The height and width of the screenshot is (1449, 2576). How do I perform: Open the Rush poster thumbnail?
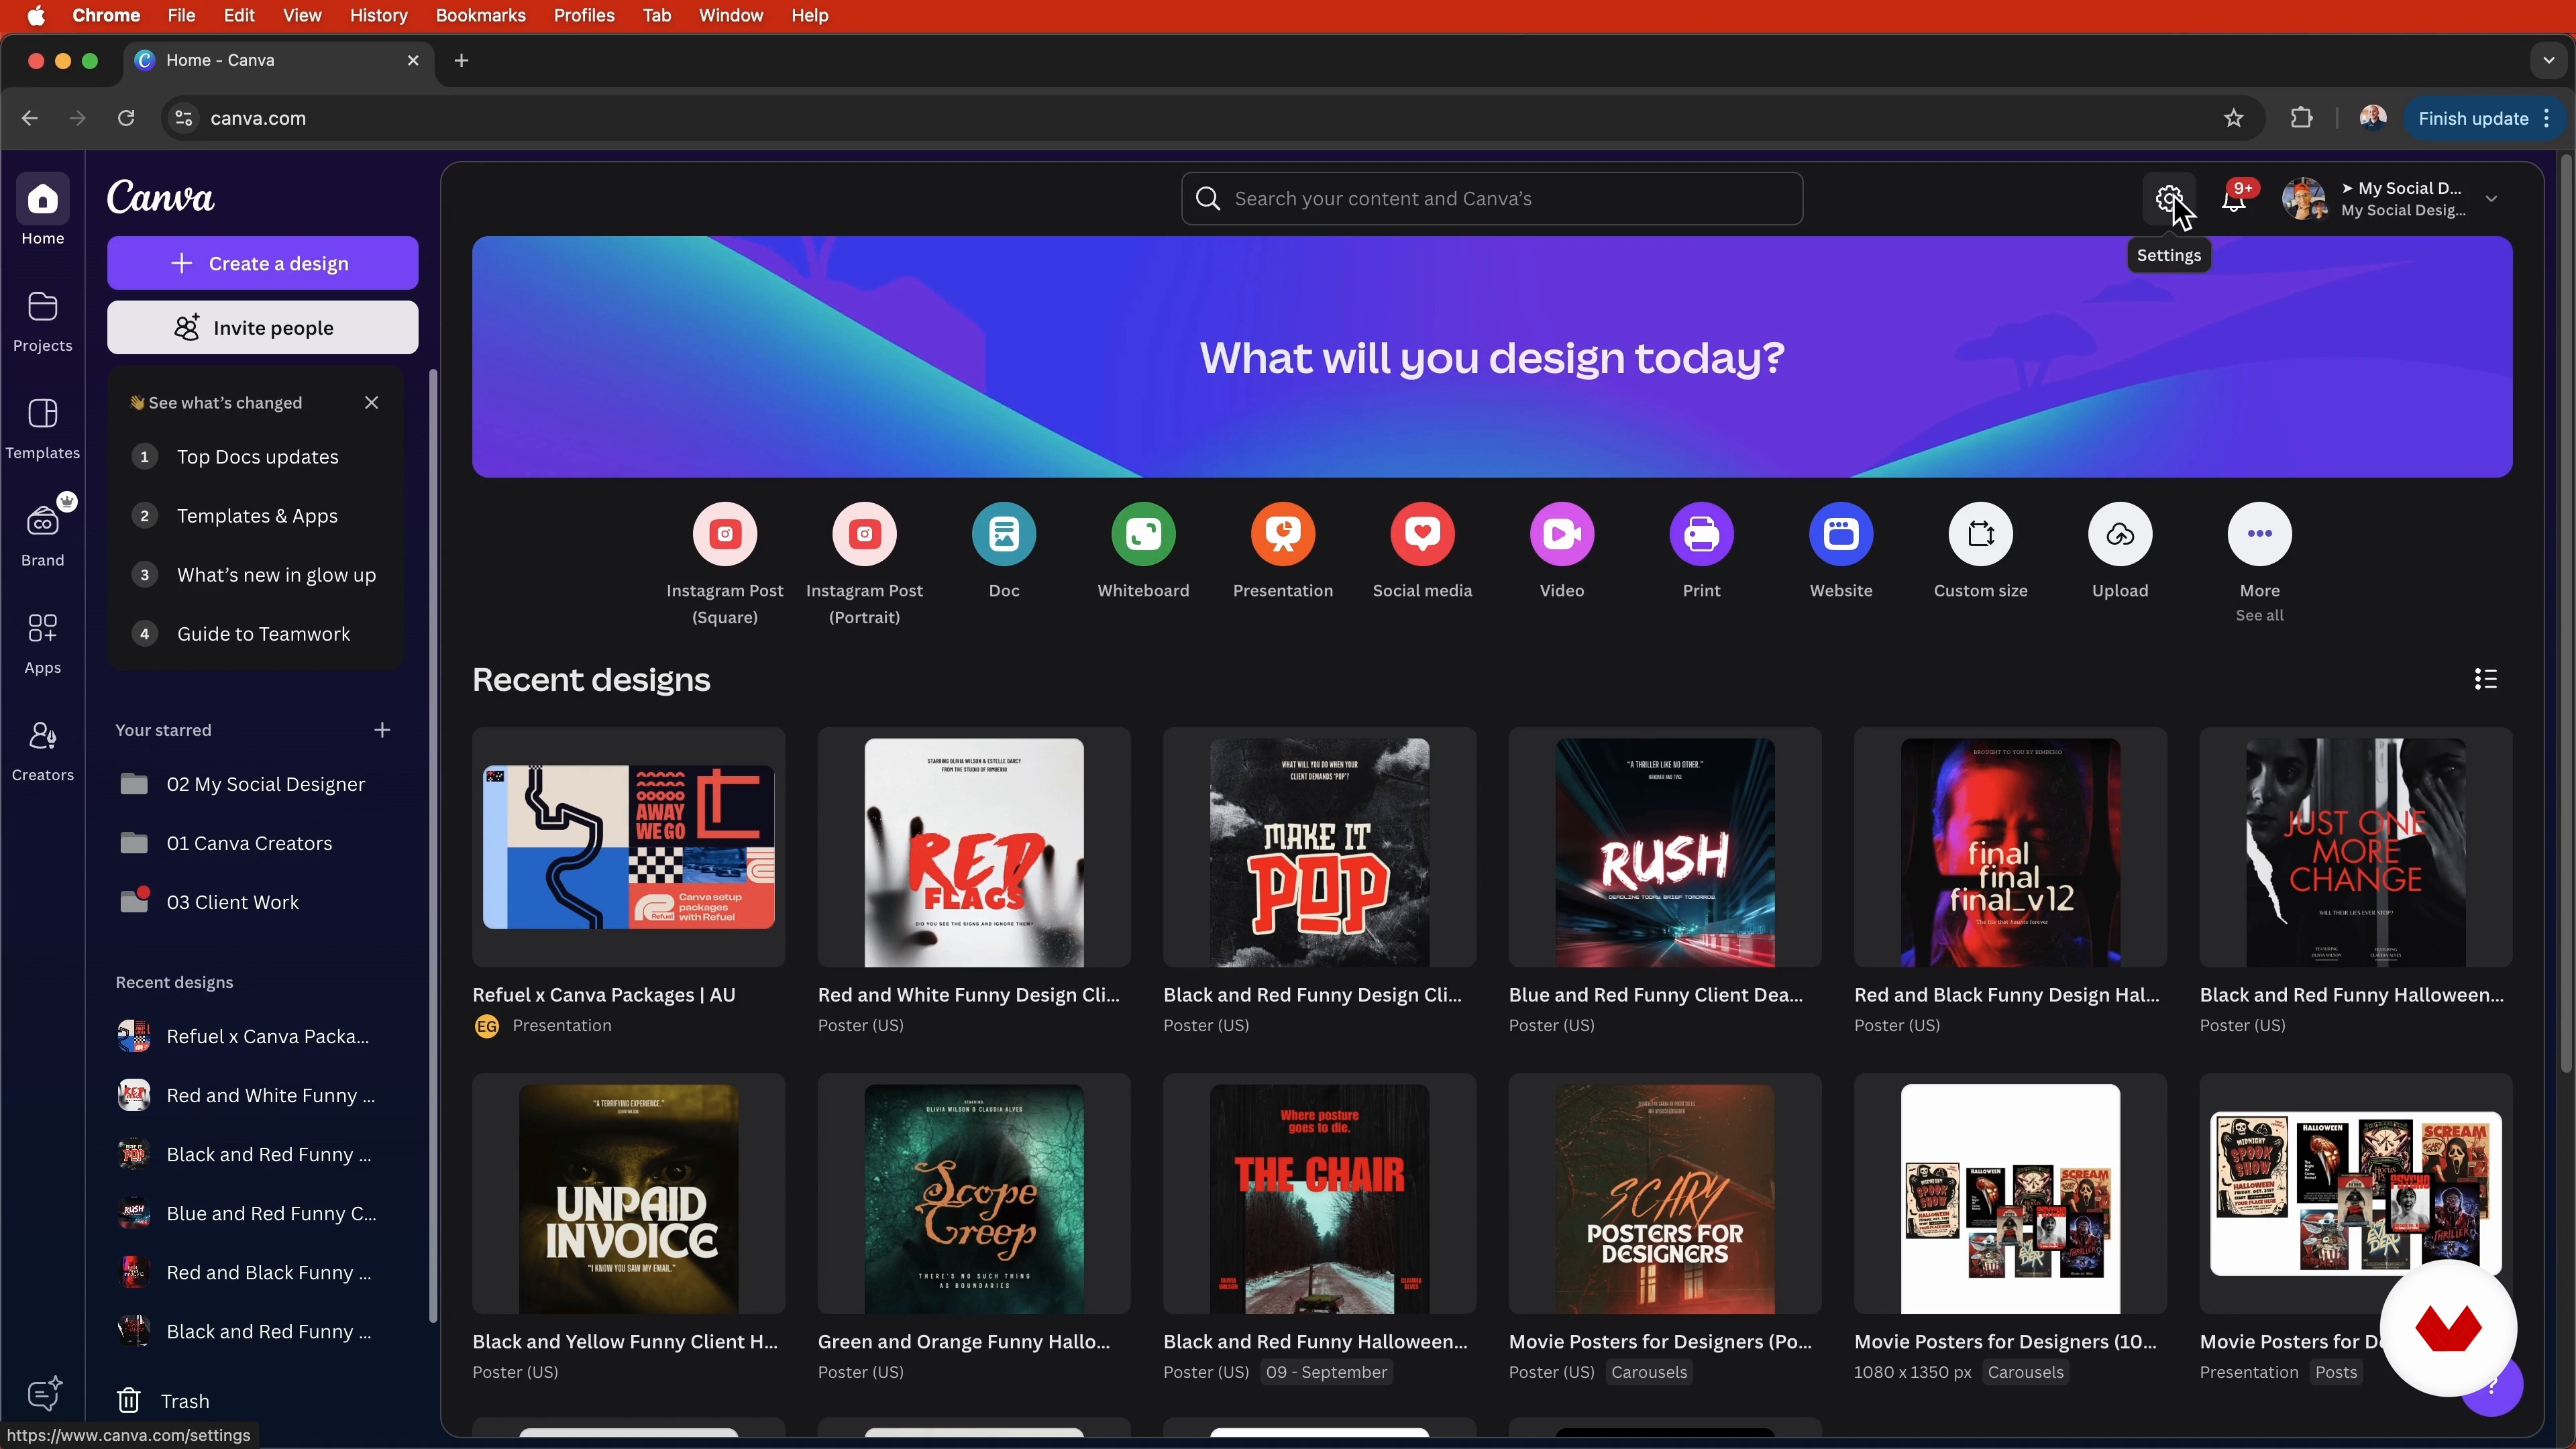pos(1665,847)
